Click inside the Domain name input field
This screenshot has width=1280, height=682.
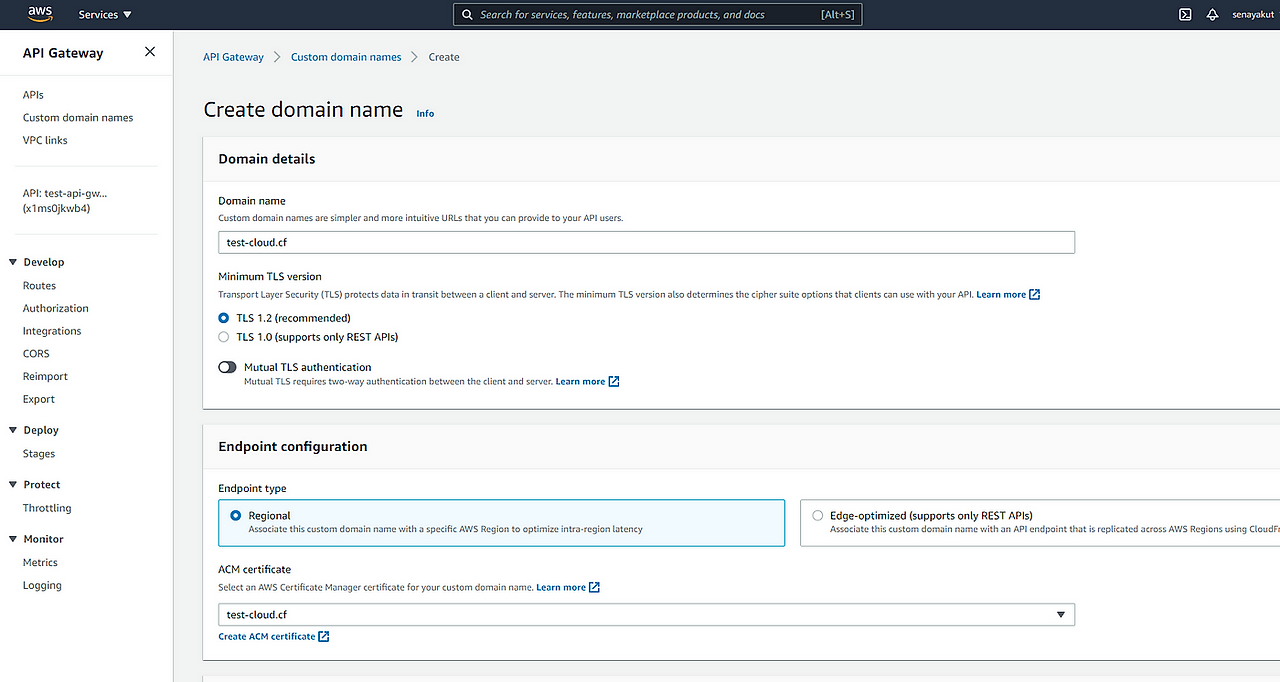(646, 242)
